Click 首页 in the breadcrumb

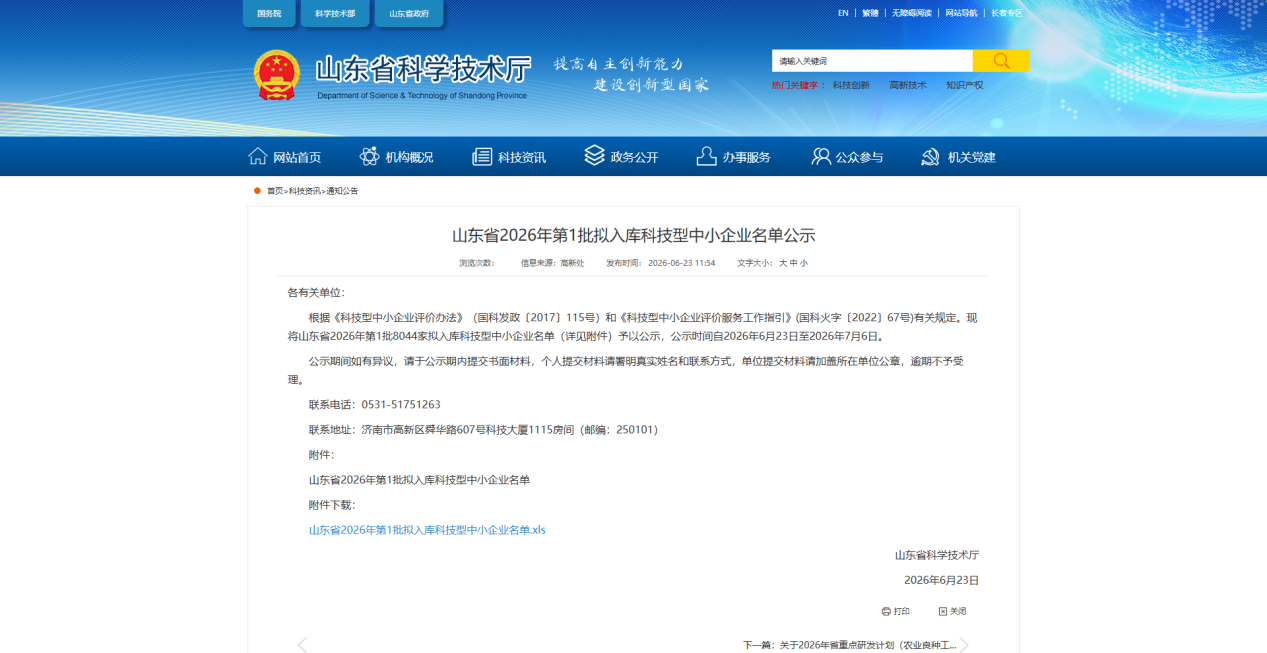pos(274,190)
